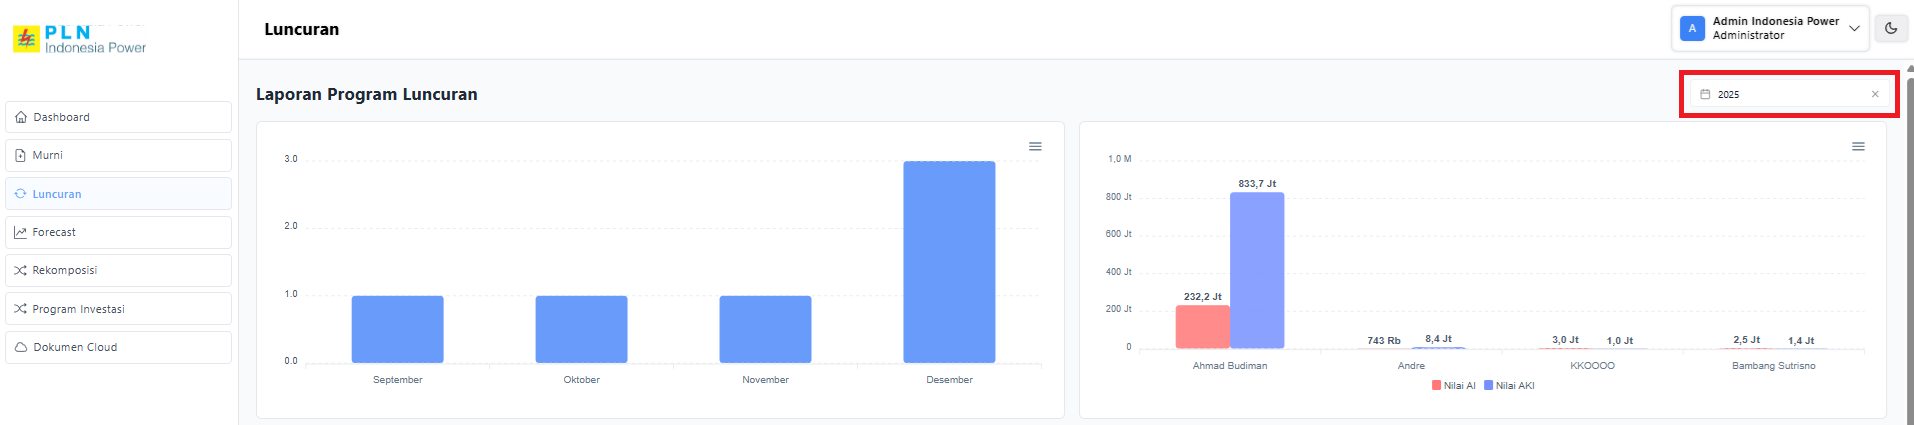Open the Nilai chart options menu
Viewport: 1914px width, 425px height.
[x=1857, y=146]
